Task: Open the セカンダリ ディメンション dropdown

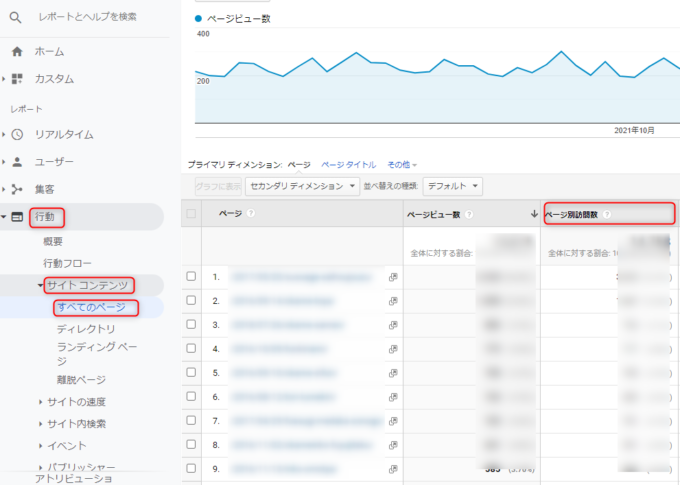Action: click(302, 187)
